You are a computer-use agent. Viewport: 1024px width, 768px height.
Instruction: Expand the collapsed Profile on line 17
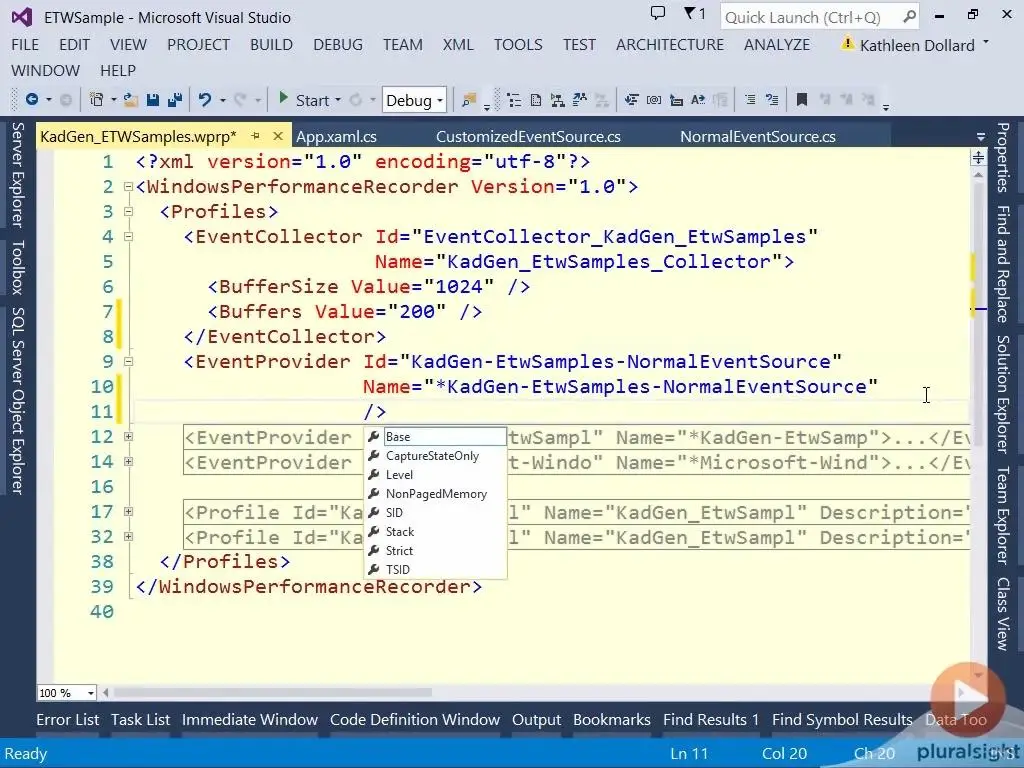click(129, 511)
